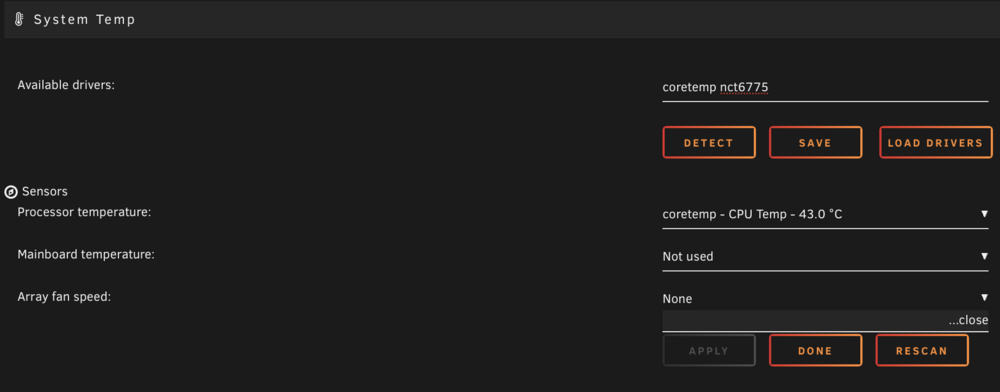1000x392 pixels.
Task: Finish with the DONE button
Action: (x=815, y=351)
